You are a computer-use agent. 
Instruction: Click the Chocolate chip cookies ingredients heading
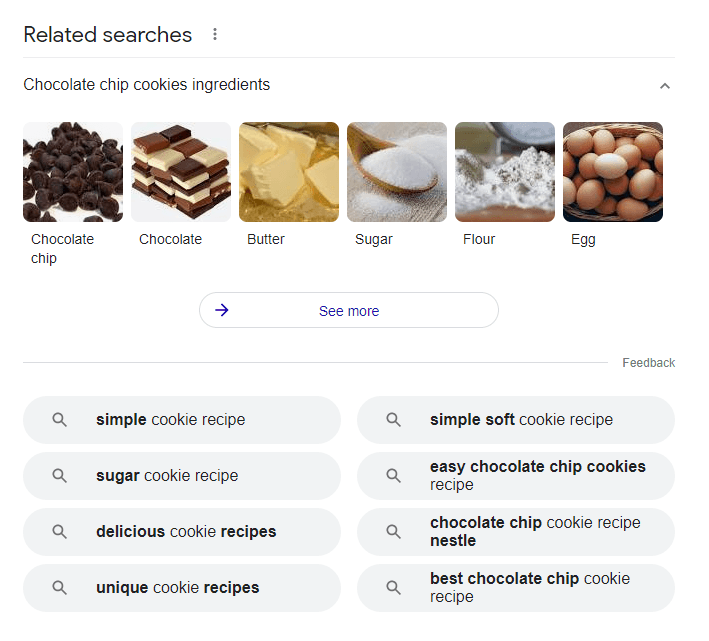(x=147, y=85)
